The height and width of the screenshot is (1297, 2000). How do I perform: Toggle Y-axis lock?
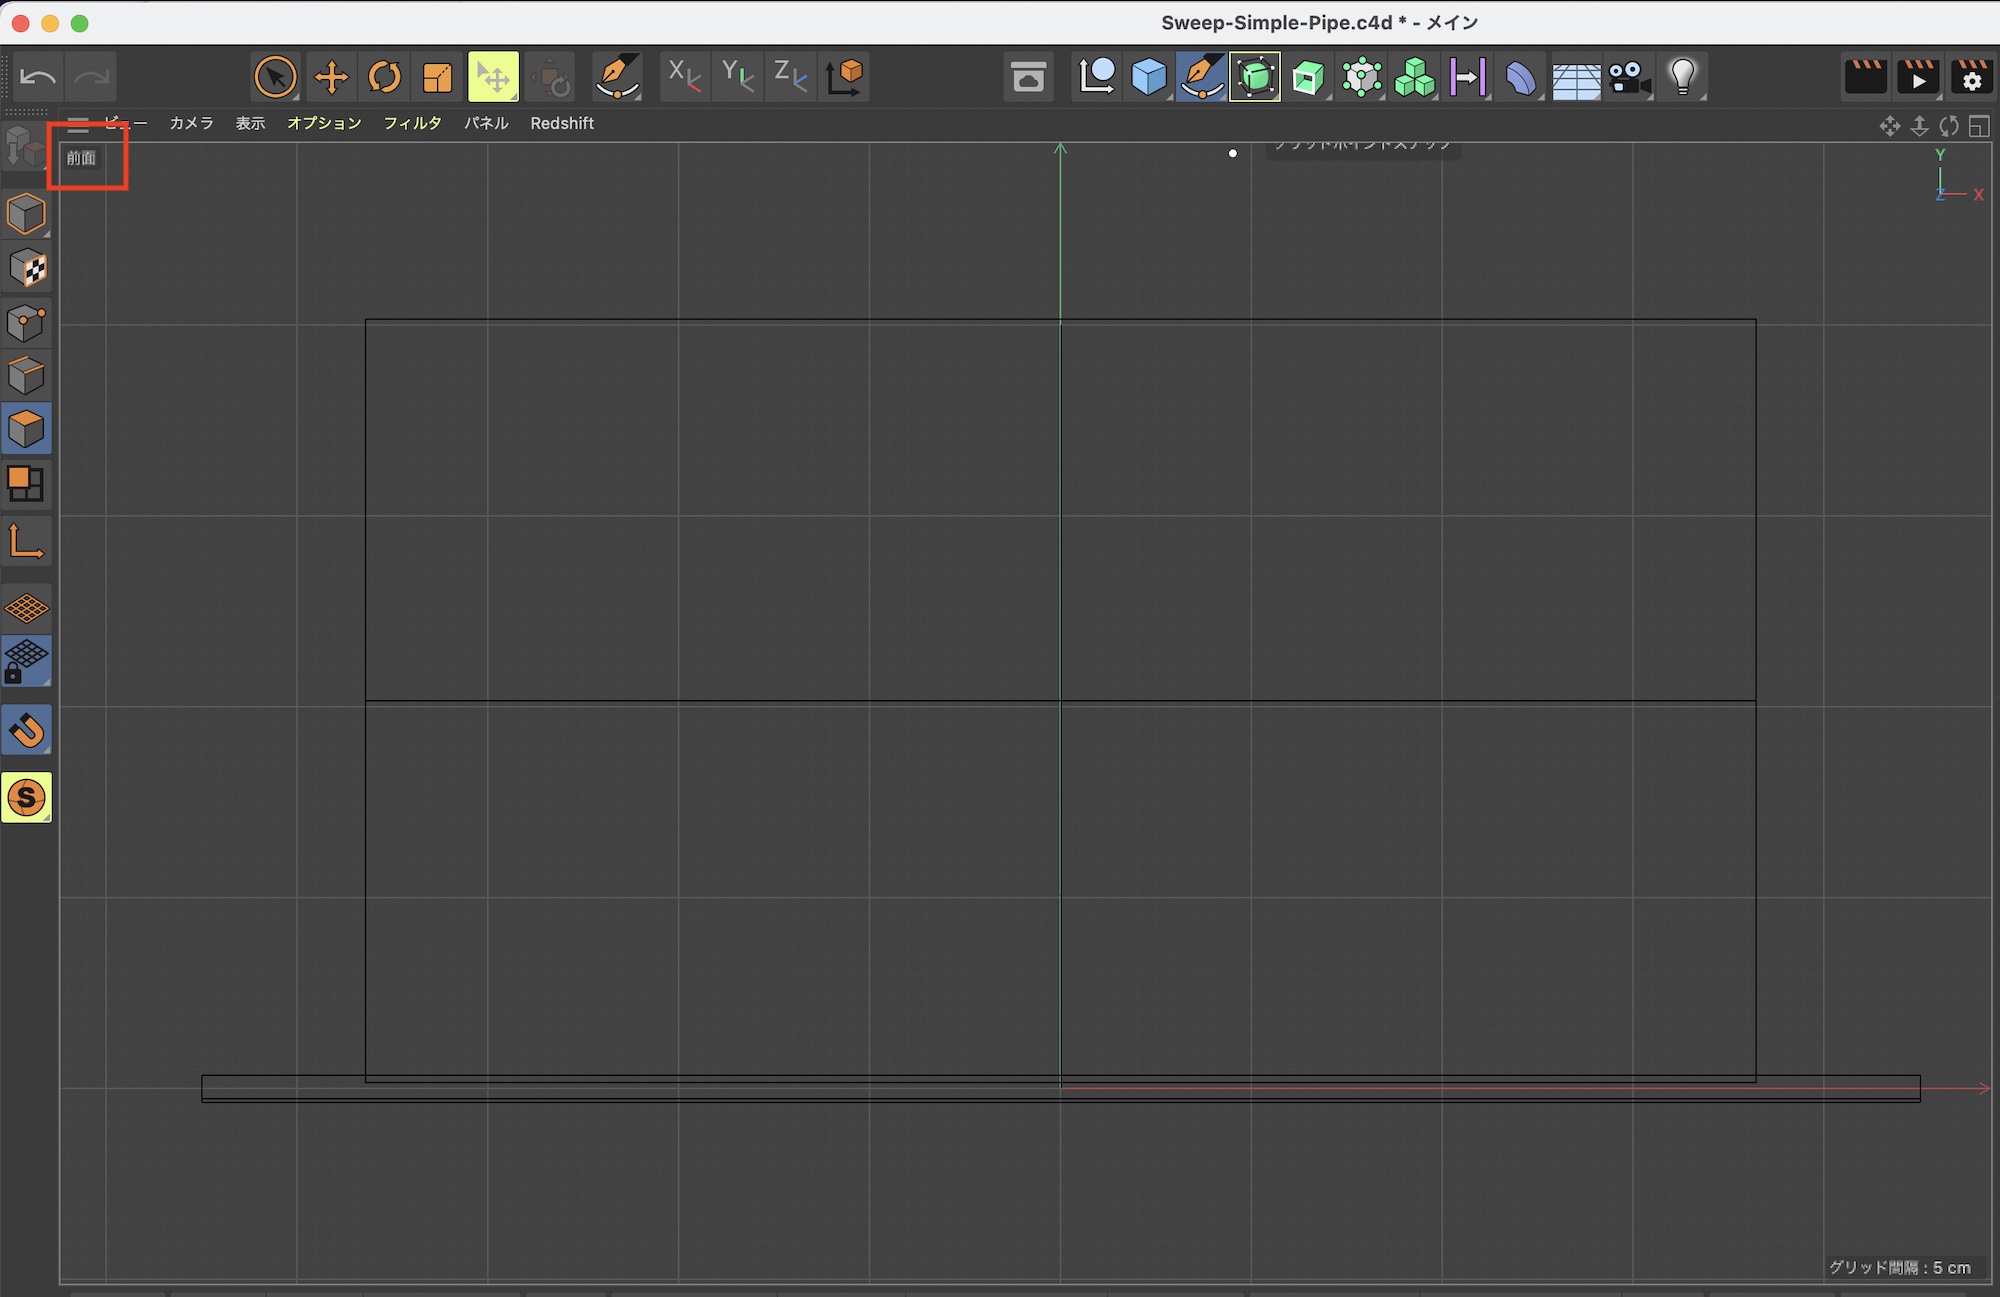[x=737, y=77]
